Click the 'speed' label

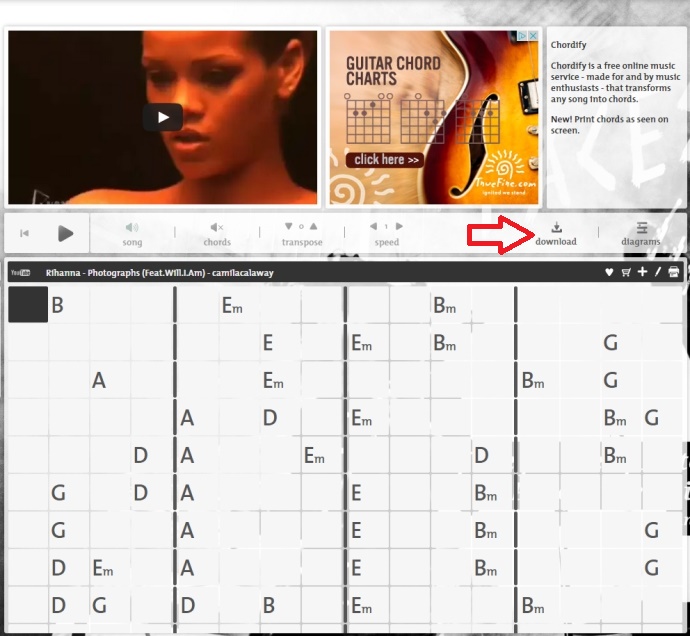[x=387, y=242]
